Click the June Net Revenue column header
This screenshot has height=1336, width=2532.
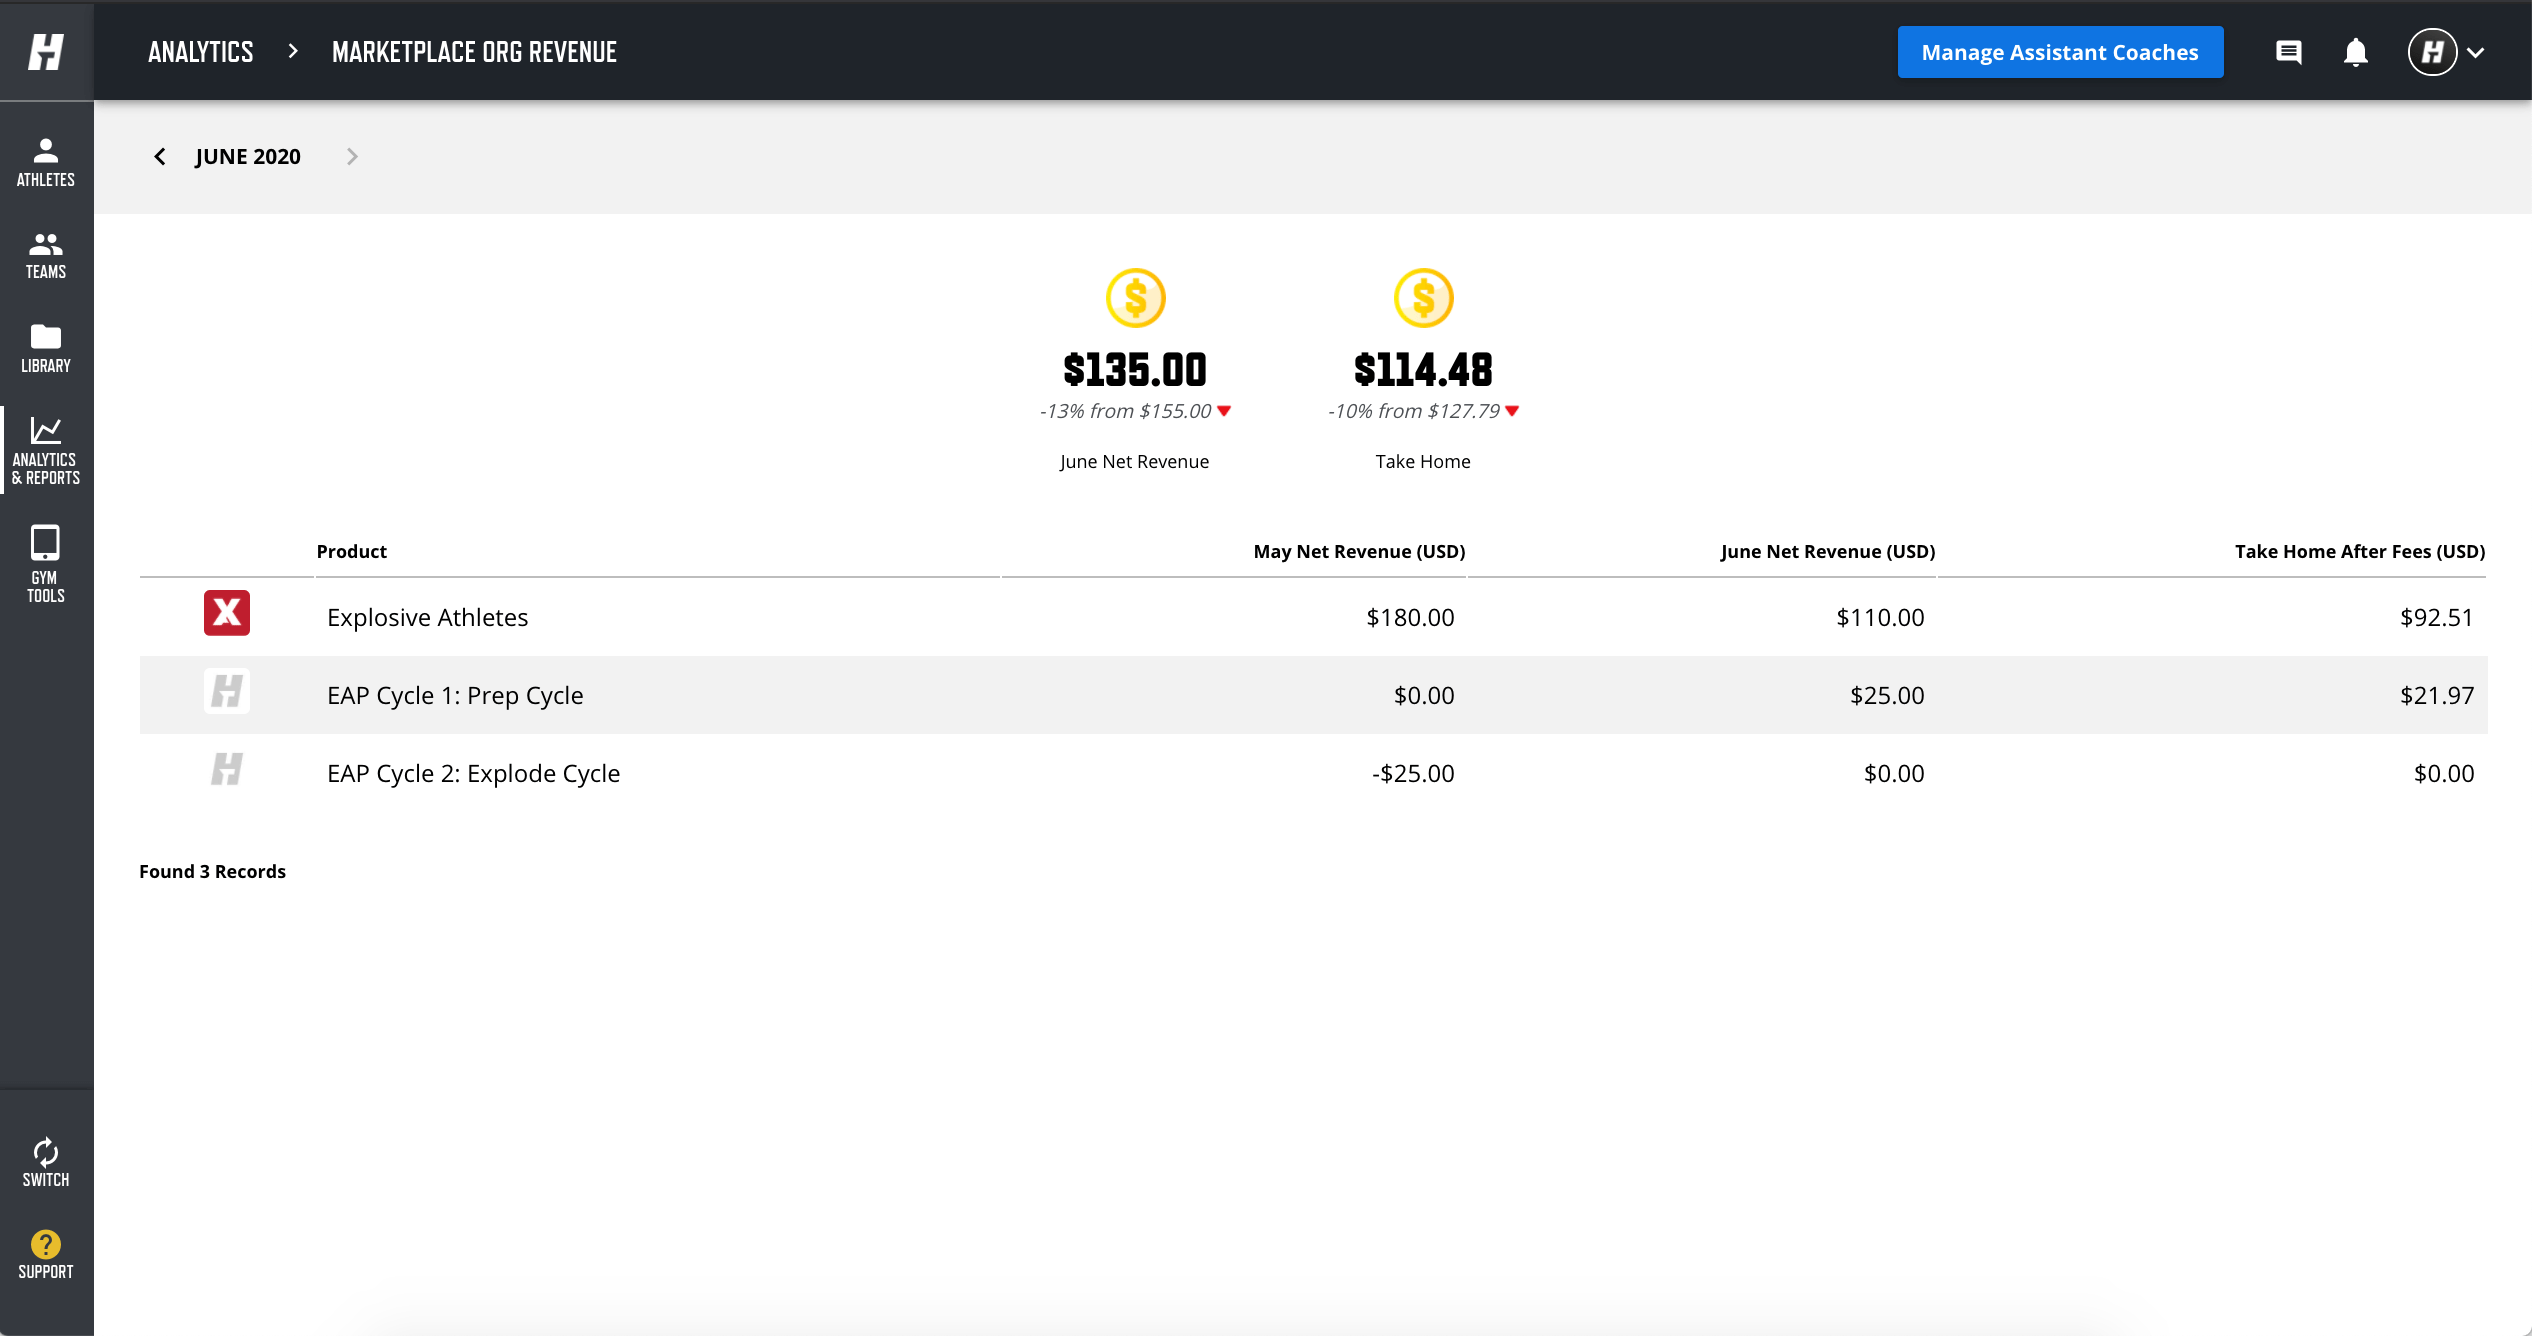click(x=1827, y=551)
